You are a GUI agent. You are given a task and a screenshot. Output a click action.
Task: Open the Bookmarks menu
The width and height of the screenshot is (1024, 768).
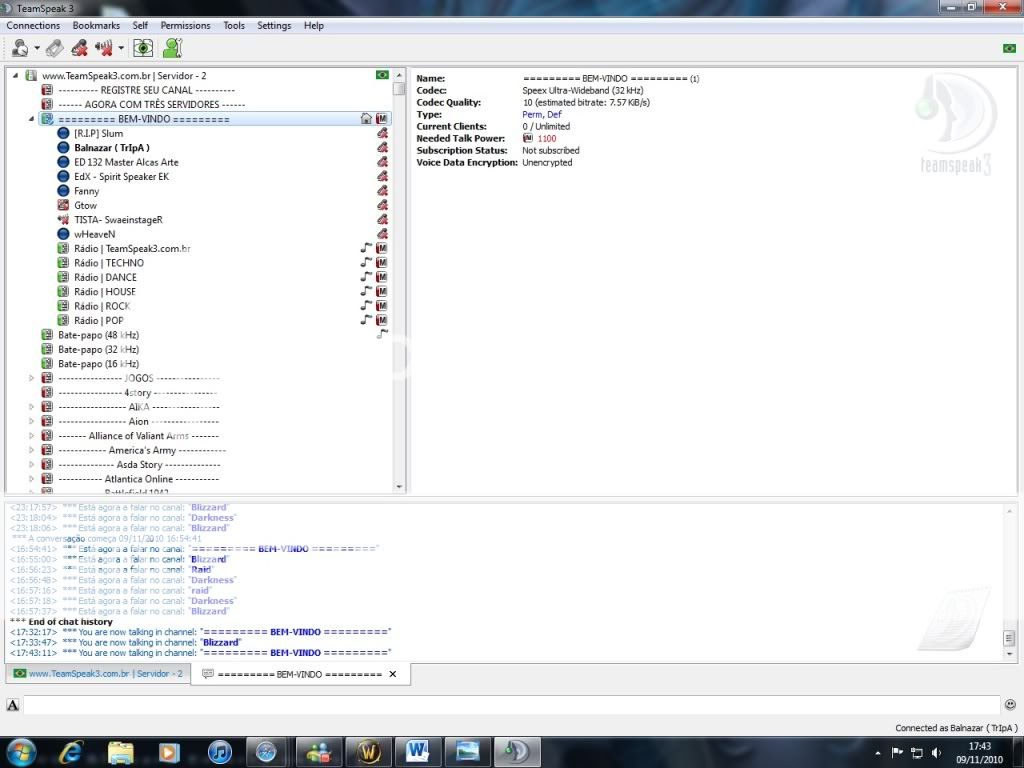[x=96, y=25]
